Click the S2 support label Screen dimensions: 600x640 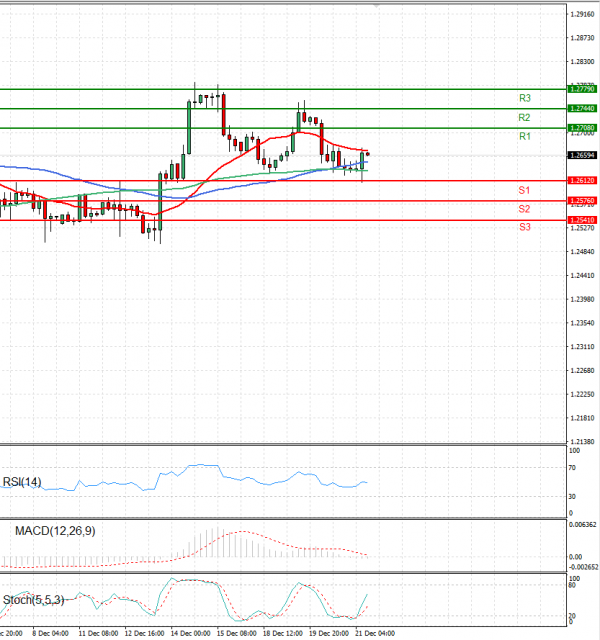pyautogui.click(x=524, y=209)
